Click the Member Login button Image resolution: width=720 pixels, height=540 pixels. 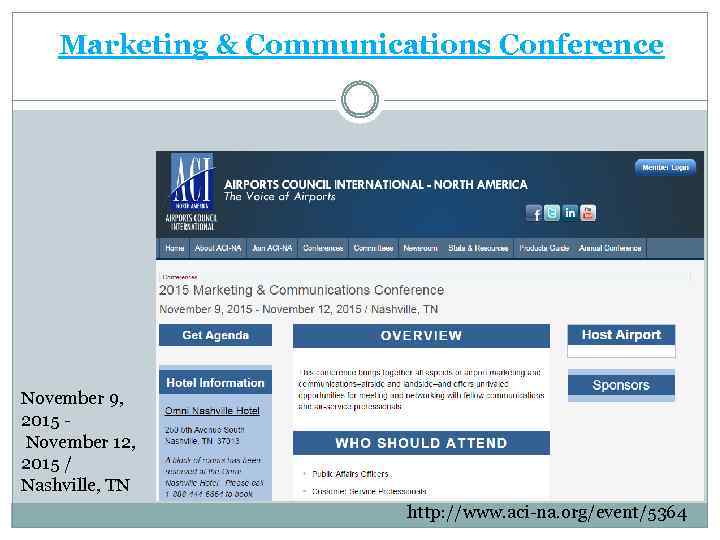665,168
